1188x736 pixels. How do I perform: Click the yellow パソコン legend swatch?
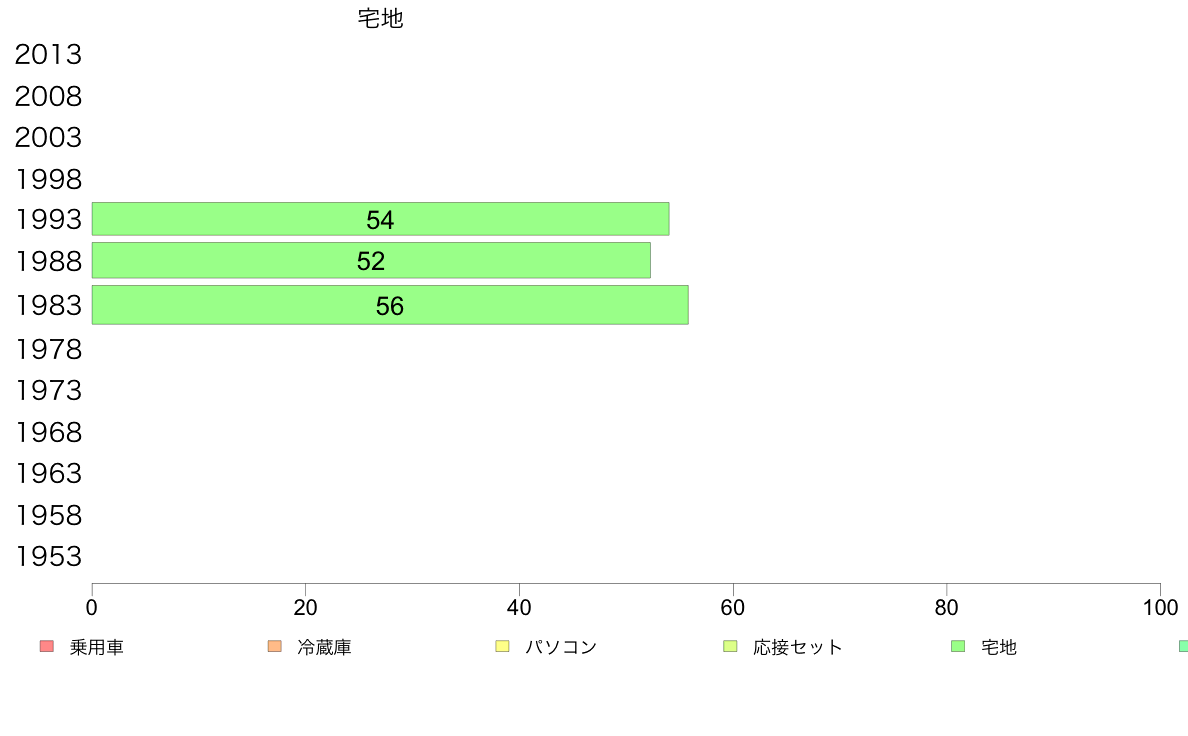pos(502,646)
